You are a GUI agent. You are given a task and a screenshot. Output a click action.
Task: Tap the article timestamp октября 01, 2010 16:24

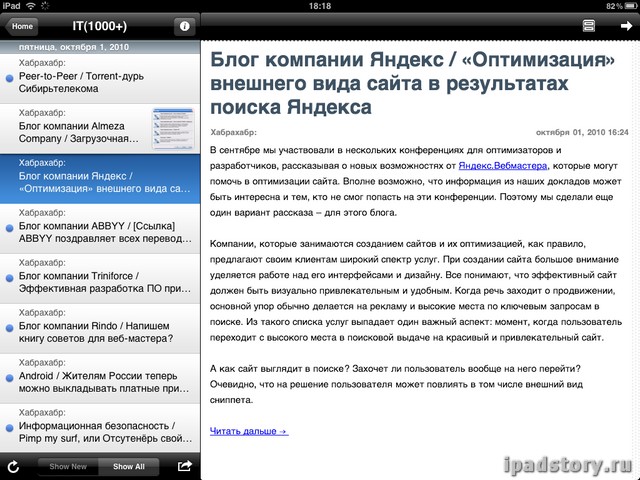(582, 132)
